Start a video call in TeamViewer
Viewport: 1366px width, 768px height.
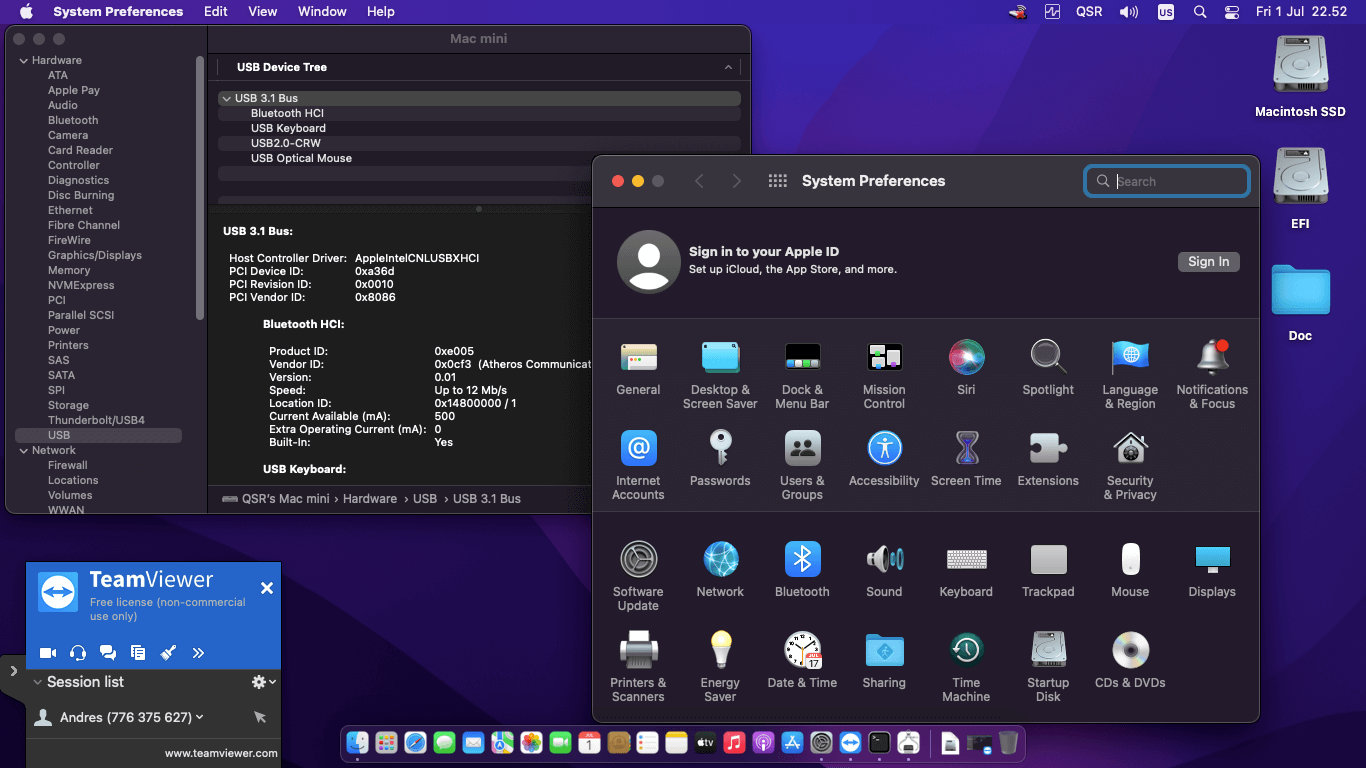47,652
